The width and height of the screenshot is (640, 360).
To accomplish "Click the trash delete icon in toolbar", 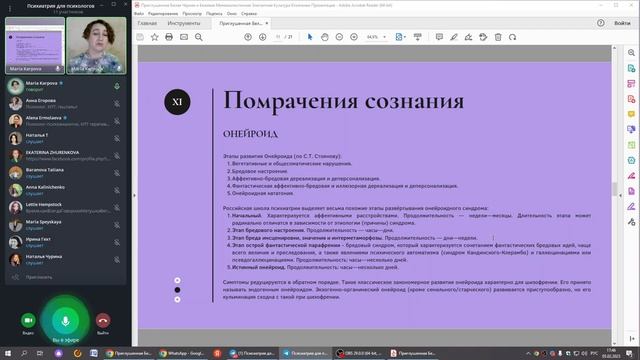I will [x=498, y=37].
